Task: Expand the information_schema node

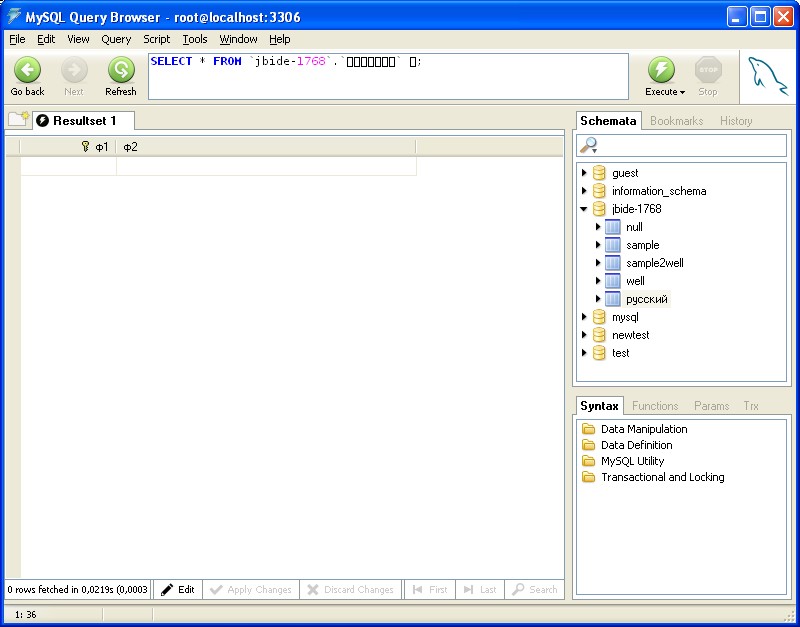Action: point(584,191)
